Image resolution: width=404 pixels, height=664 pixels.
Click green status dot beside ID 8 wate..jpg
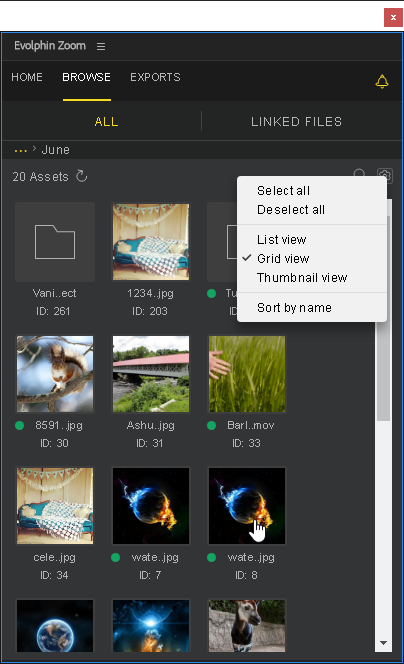pos(212,558)
